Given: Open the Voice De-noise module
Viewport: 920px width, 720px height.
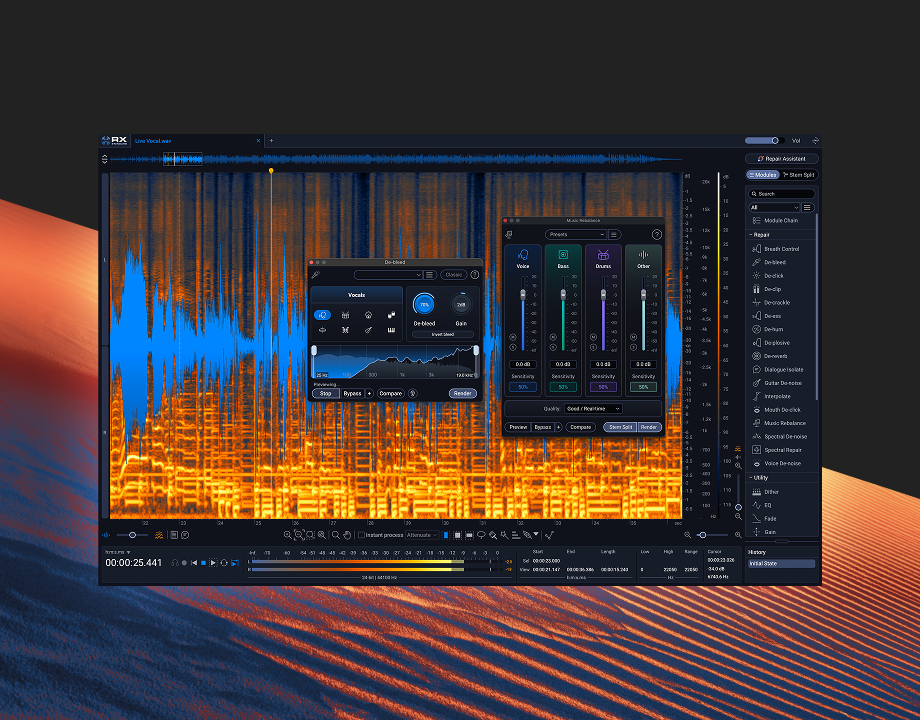Looking at the screenshot, I should pos(777,464).
